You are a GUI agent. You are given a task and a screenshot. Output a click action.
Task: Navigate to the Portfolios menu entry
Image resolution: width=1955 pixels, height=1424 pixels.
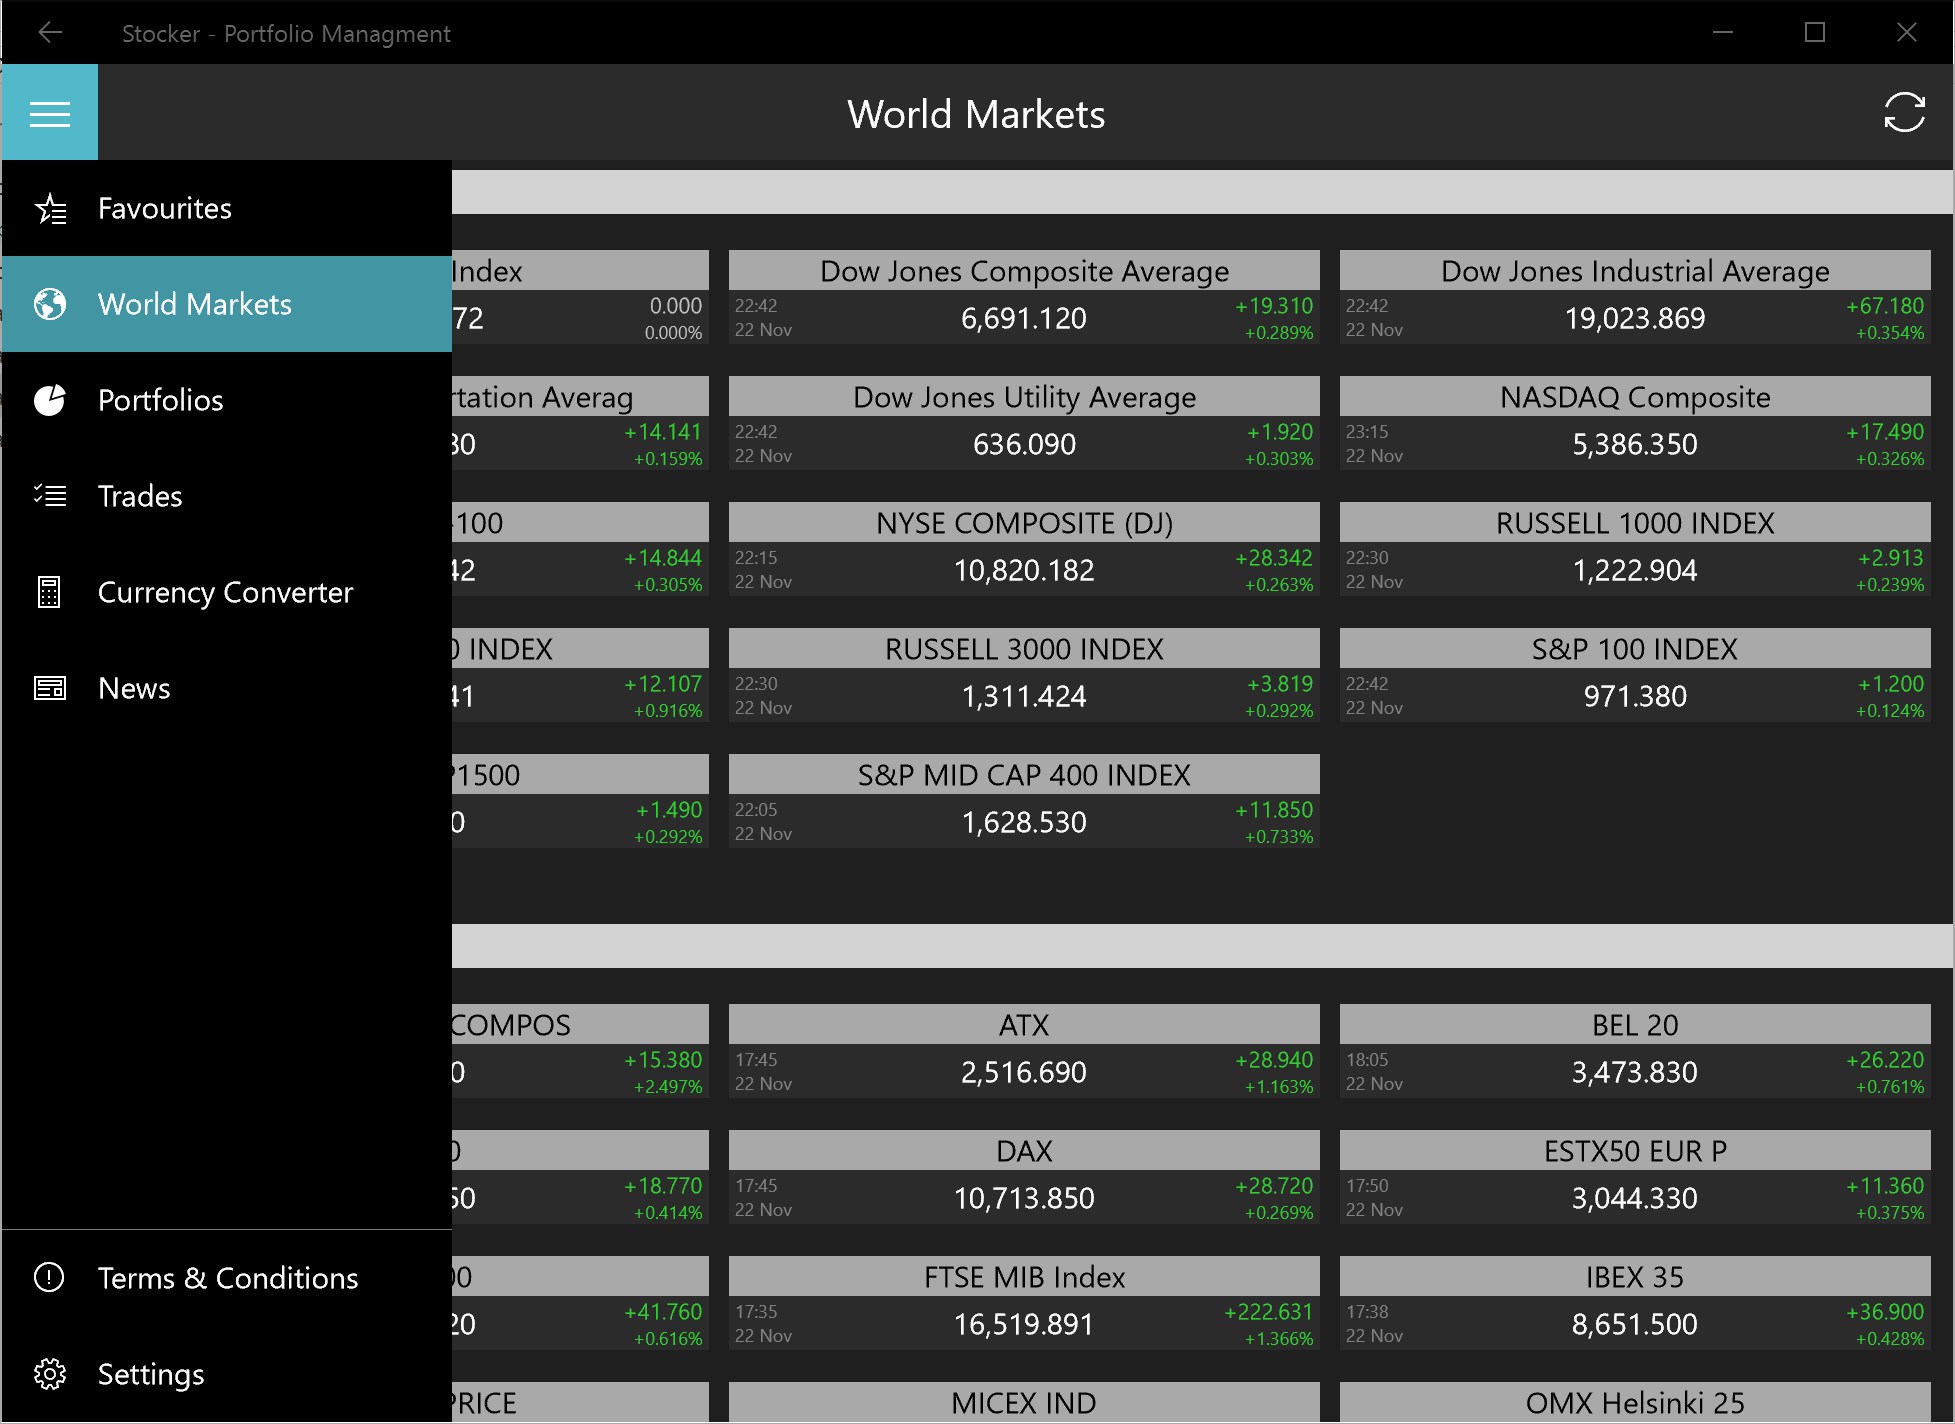(x=160, y=400)
